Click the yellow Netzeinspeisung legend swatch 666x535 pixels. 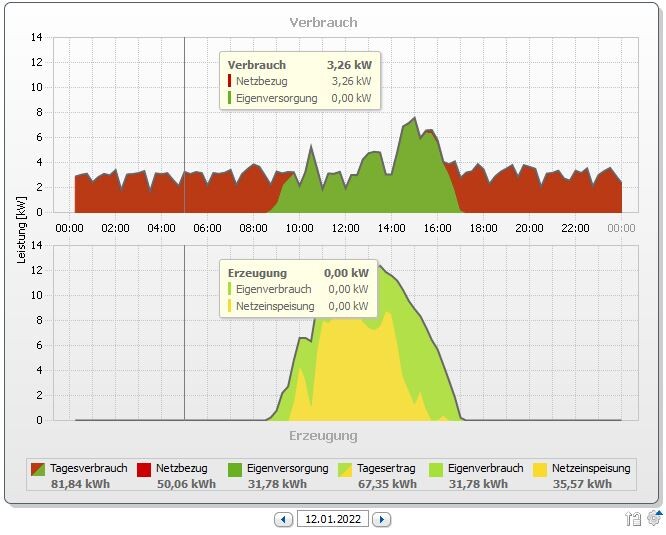pyautogui.click(x=540, y=469)
